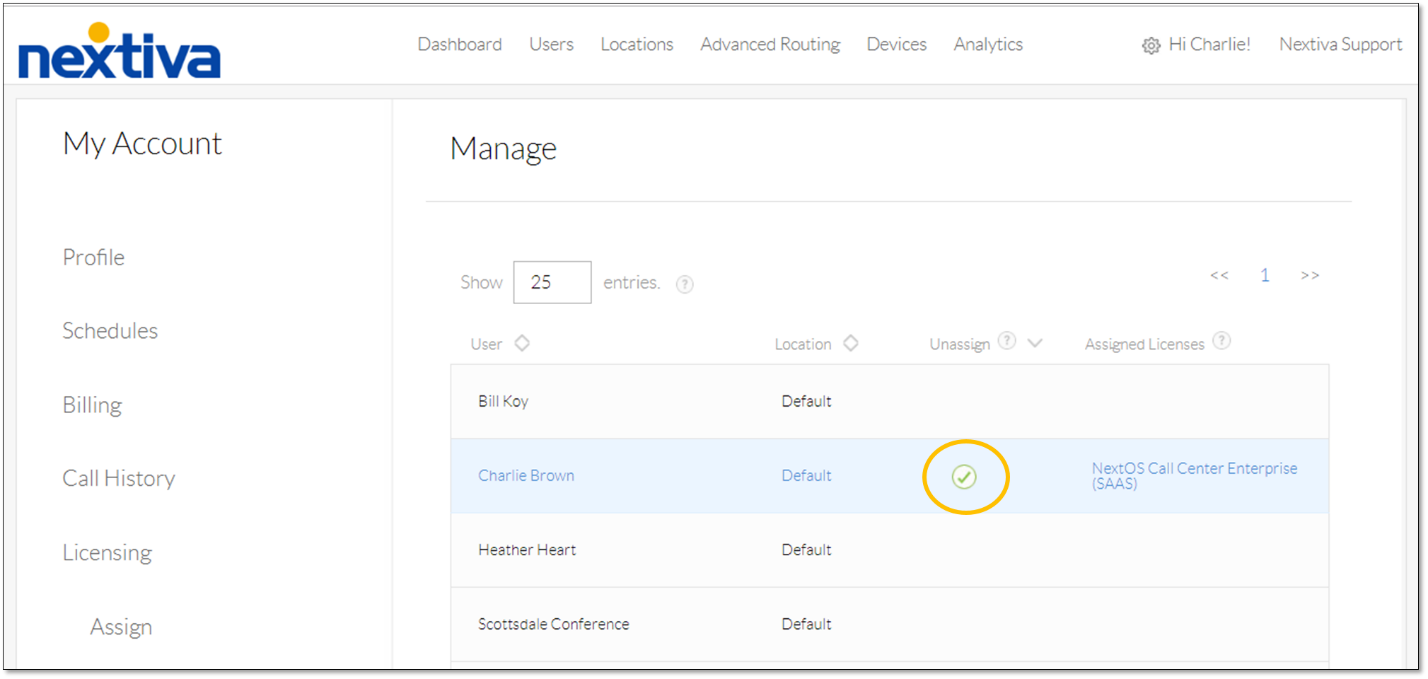Viewport: 1428px width, 679px height.
Task: Open the Analytics menu
Action: (x=988, y=44)
